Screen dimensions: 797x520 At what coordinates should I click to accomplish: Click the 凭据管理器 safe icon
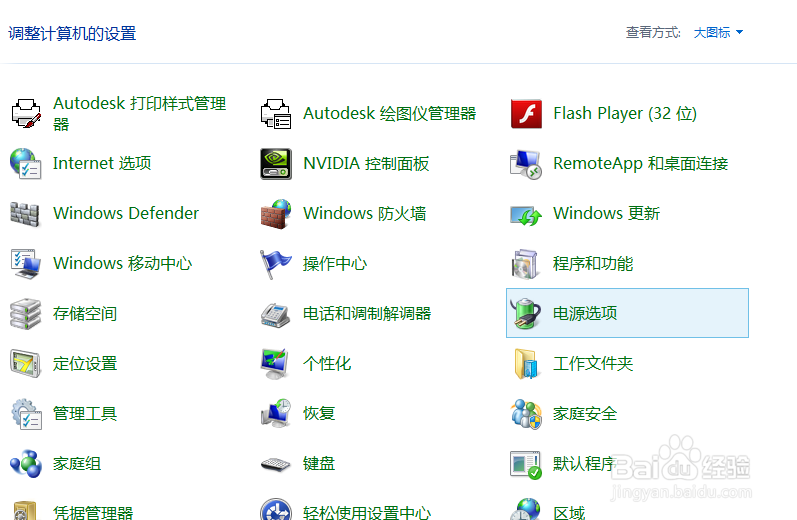25,510
